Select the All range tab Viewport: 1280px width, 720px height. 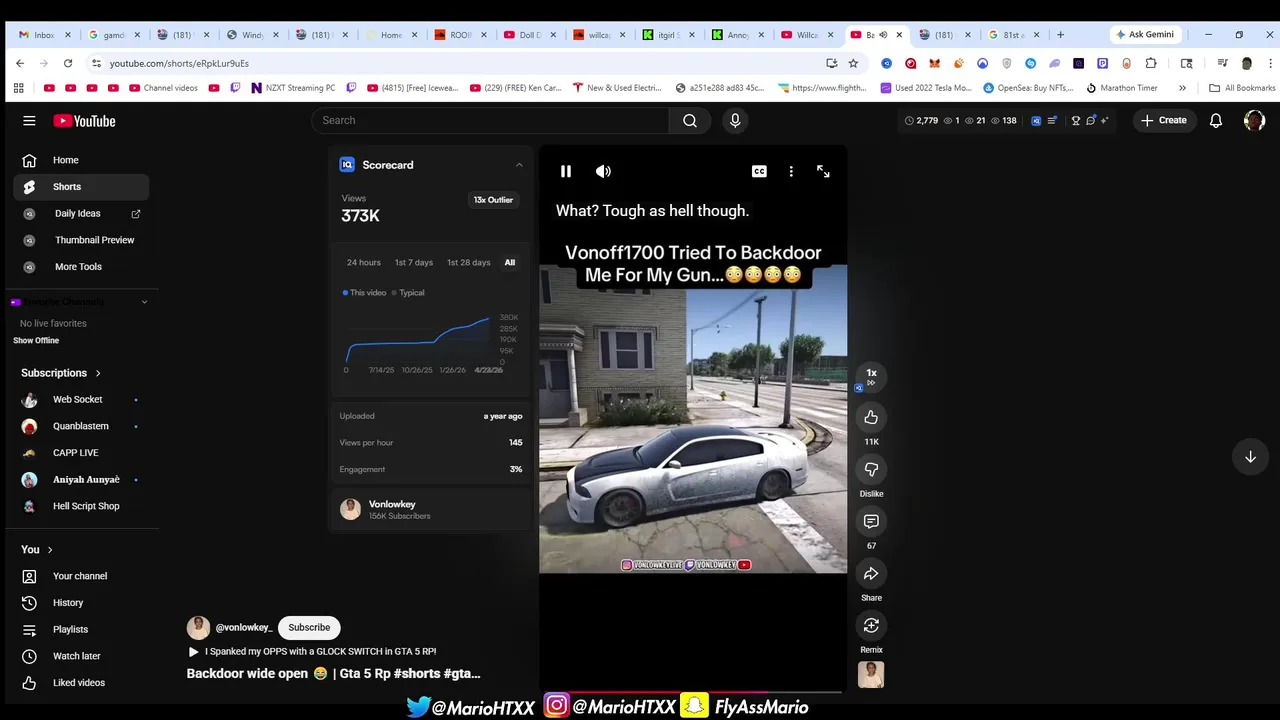pyautogui.click(x=510, y=262)
